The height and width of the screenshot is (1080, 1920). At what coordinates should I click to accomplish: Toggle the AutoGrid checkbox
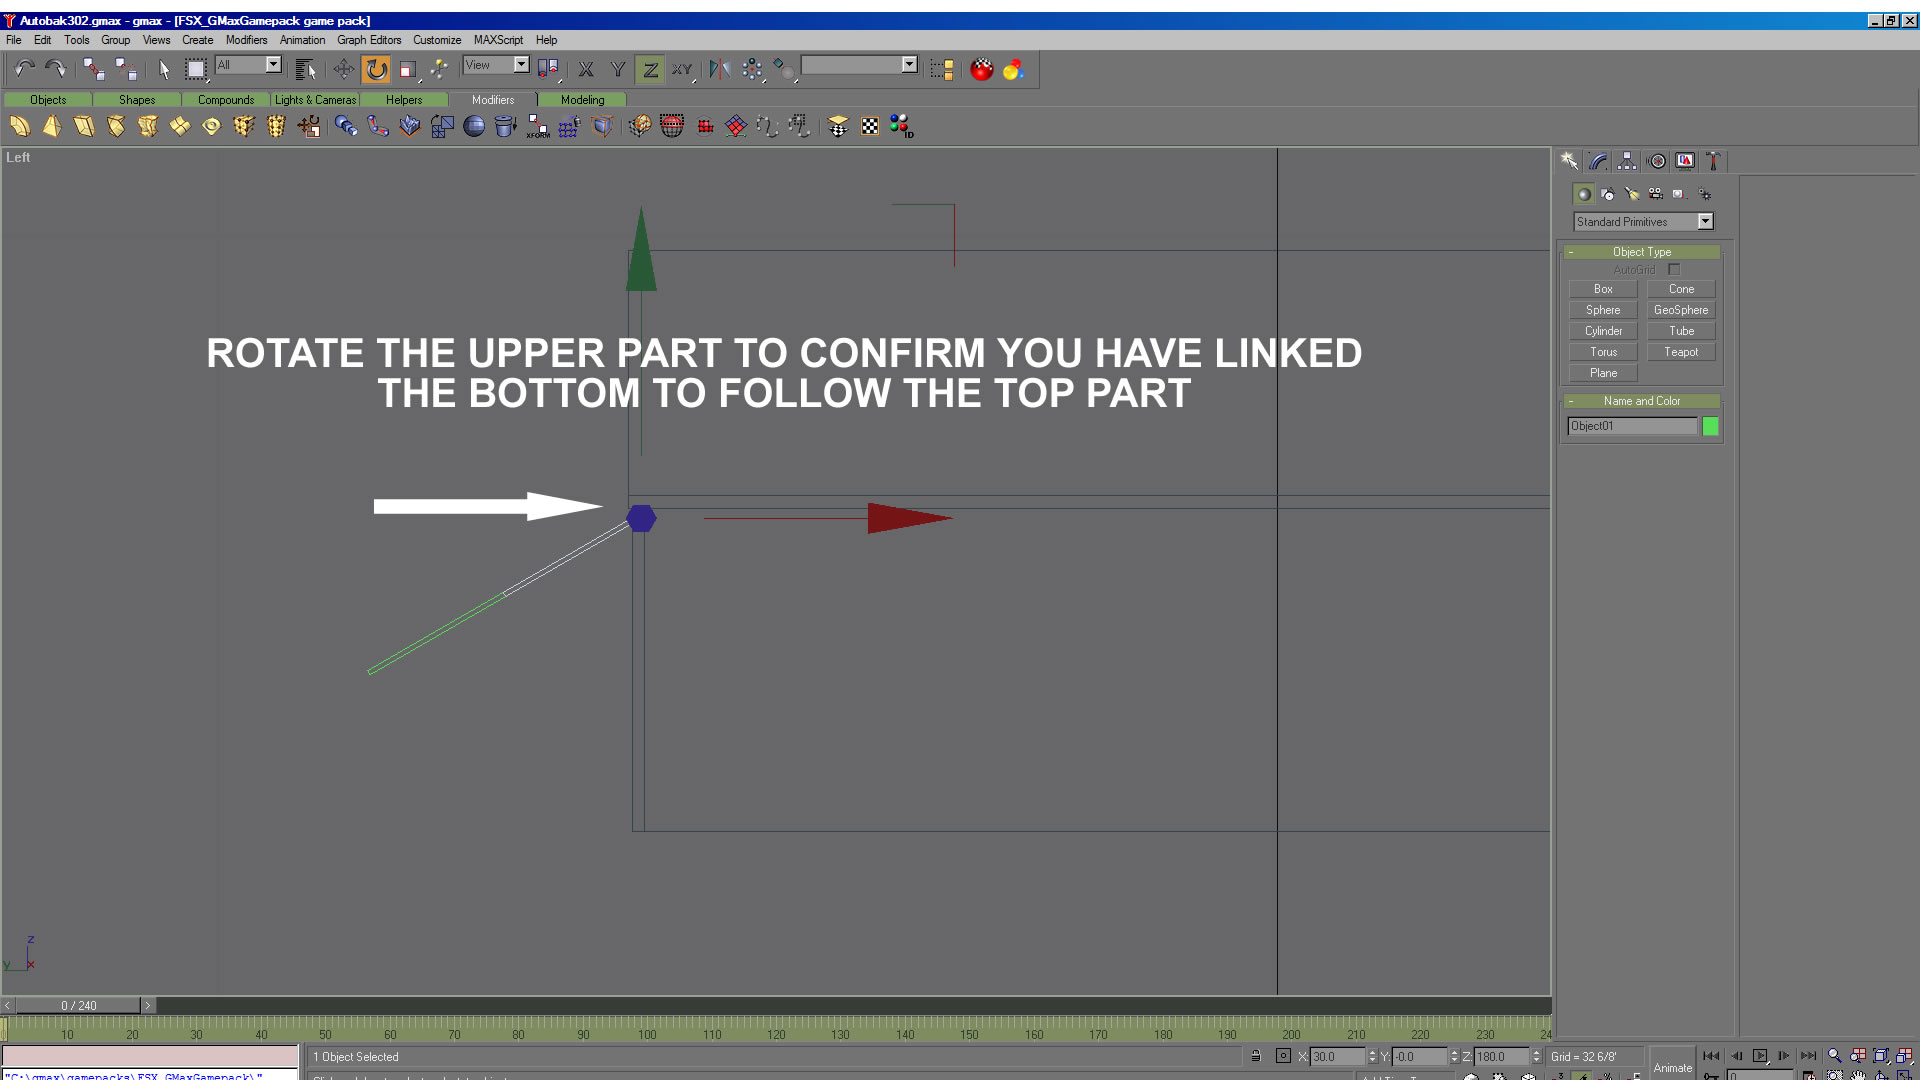[x=1674, y=270]
